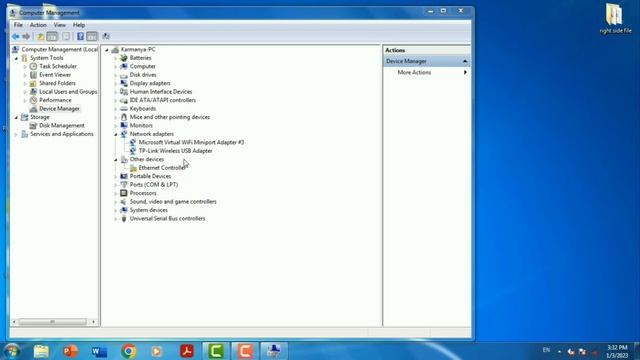Expand the Task Scheduler node arrow
The width and height of the screenshot is (640, 360).
(25, 66)
